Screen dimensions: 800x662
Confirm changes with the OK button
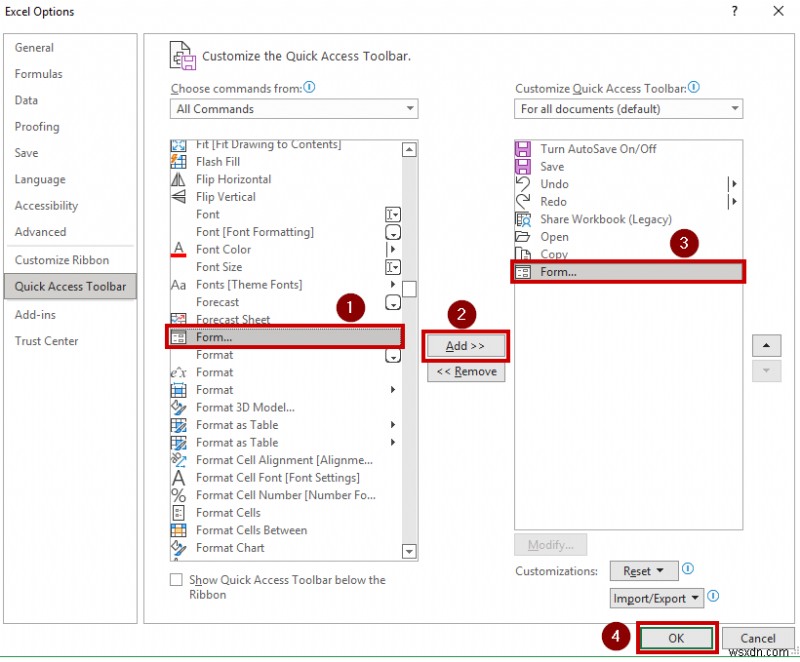click(676, 638)
